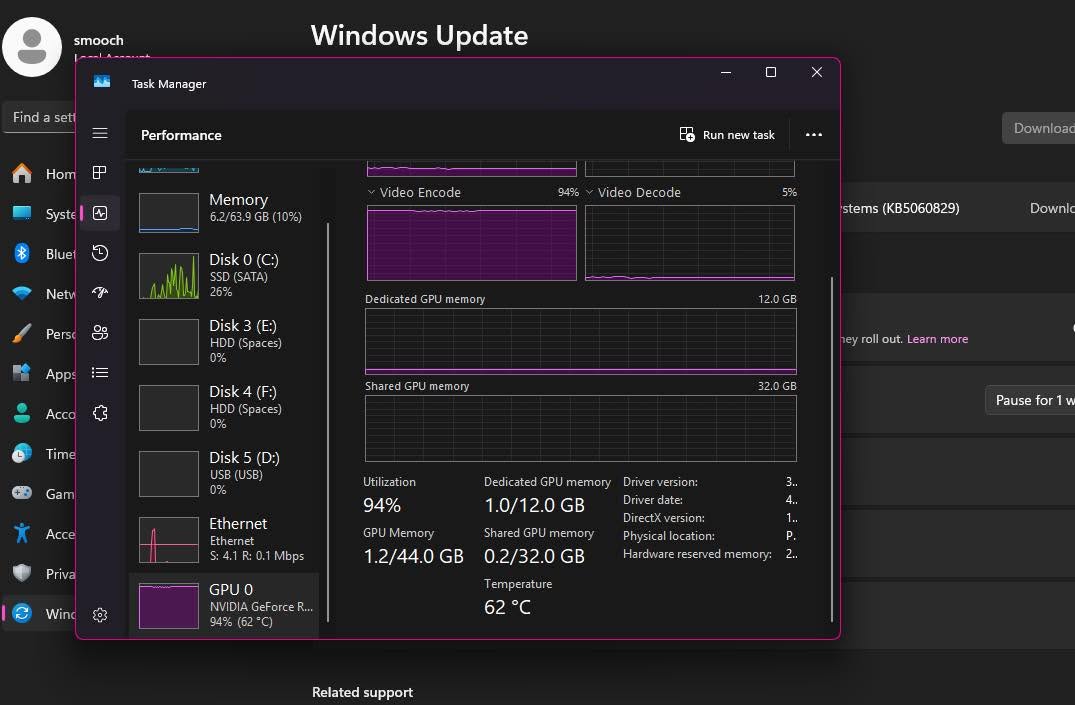Open the Learn more link
The width and height of the screenshot is (1075, 705).
[x=937, y=339]
